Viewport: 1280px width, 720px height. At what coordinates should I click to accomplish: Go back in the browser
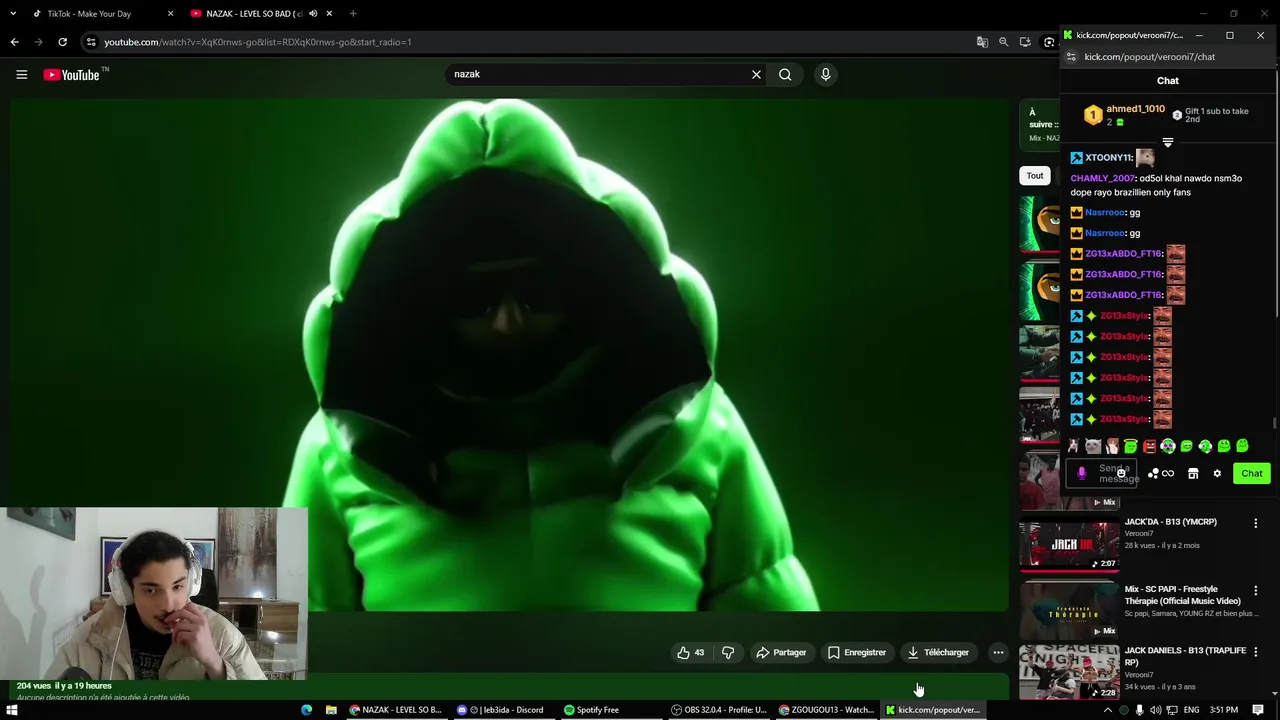pos(14,42)
